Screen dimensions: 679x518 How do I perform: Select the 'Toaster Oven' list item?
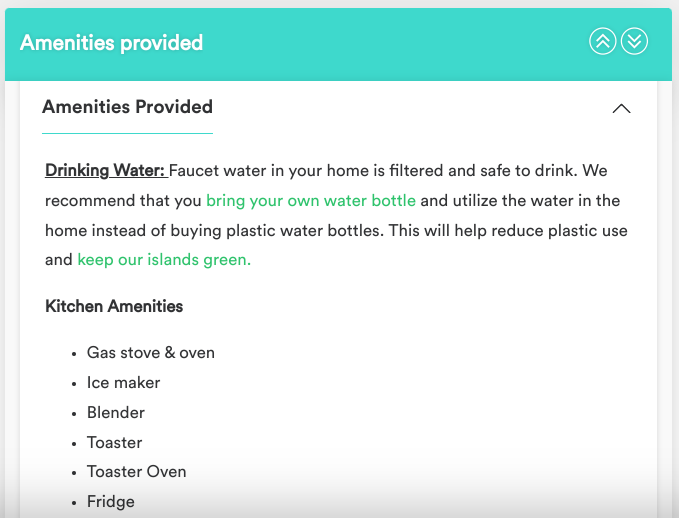136,471
